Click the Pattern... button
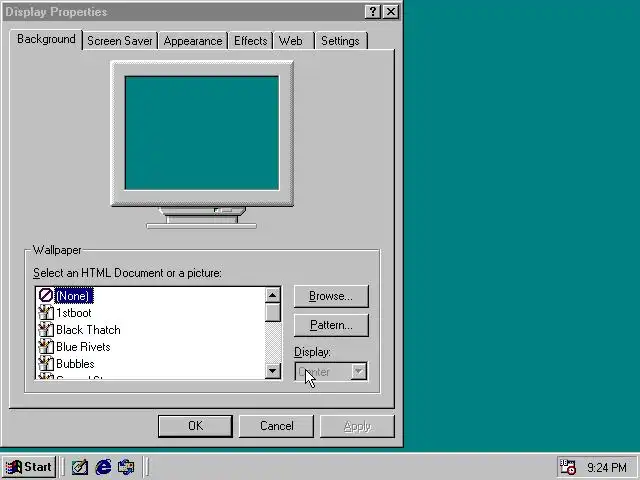Screen dimensions: 640x480 (x=331, y=325)
